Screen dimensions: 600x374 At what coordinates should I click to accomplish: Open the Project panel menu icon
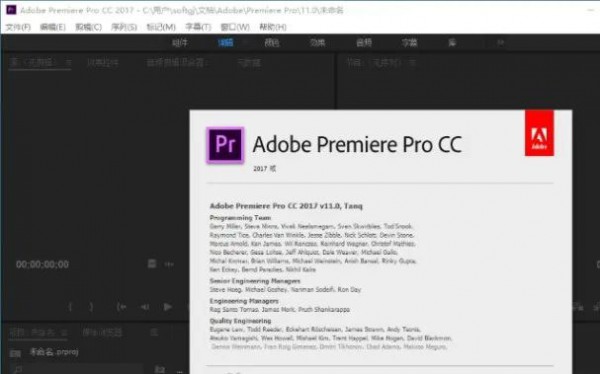tap(64, 333)
